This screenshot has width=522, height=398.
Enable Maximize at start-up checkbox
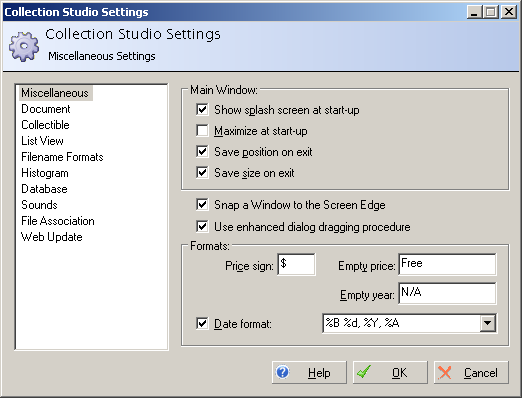[202, 130]
